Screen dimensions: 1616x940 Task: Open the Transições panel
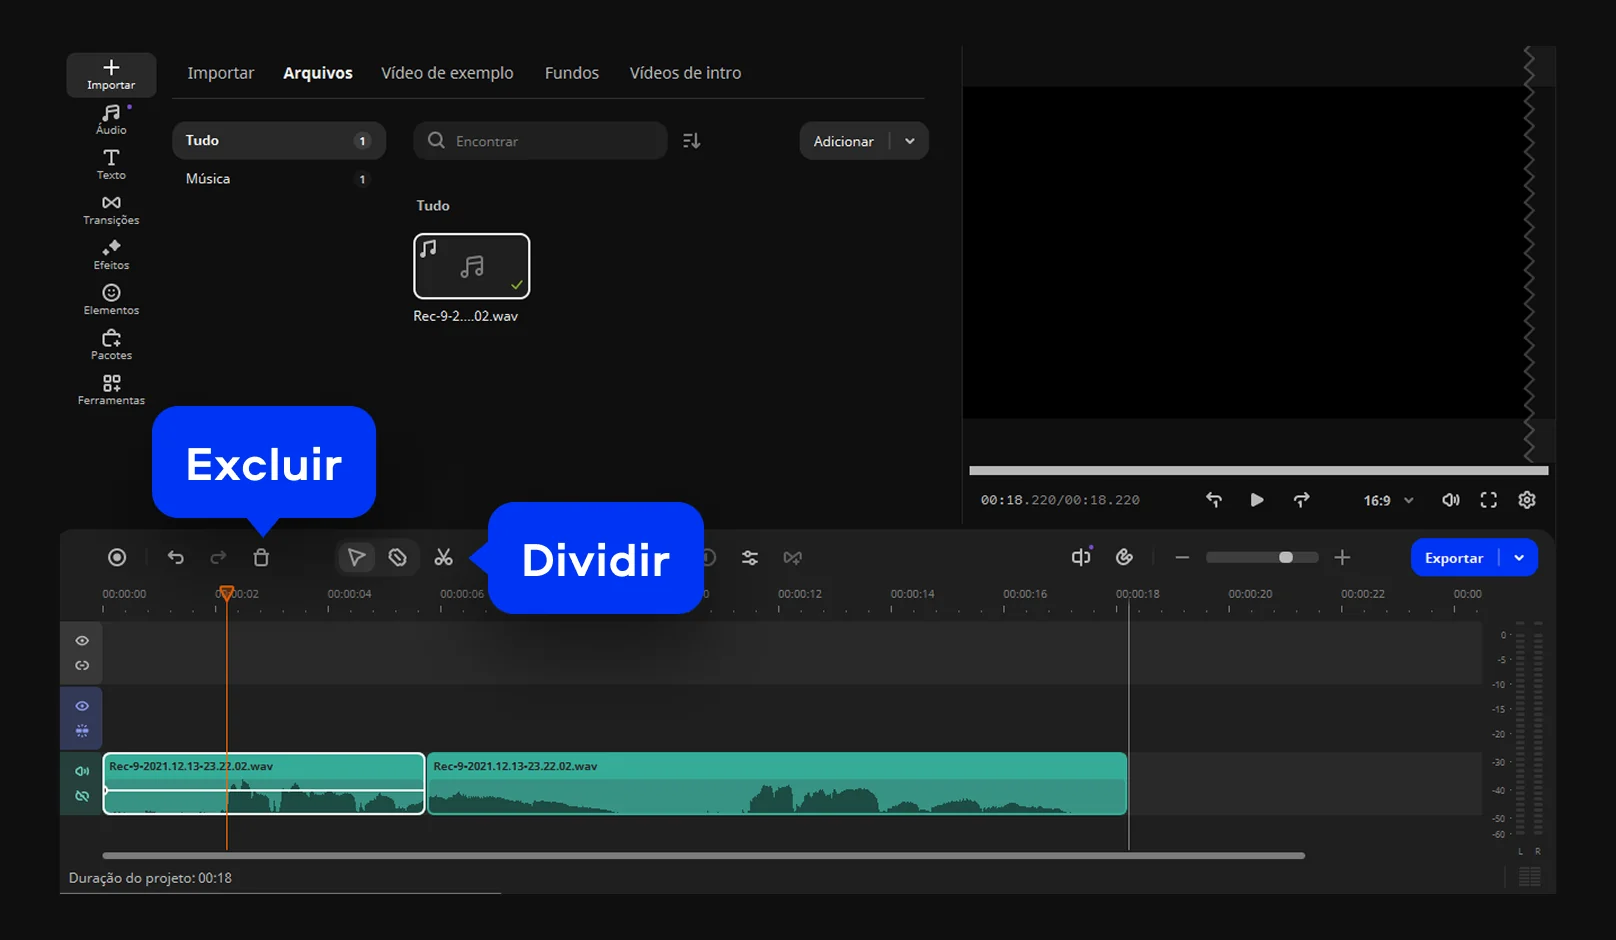(111, 210)
